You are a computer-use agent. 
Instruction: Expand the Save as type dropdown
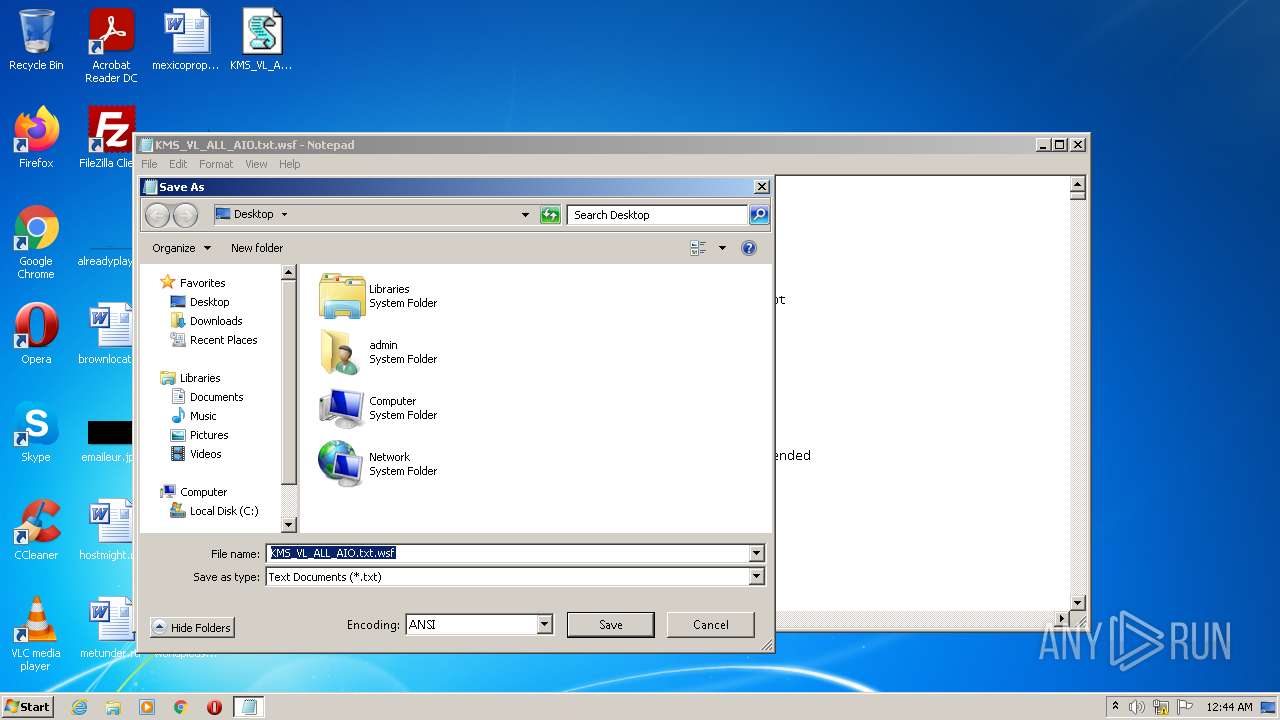(756, 577)
